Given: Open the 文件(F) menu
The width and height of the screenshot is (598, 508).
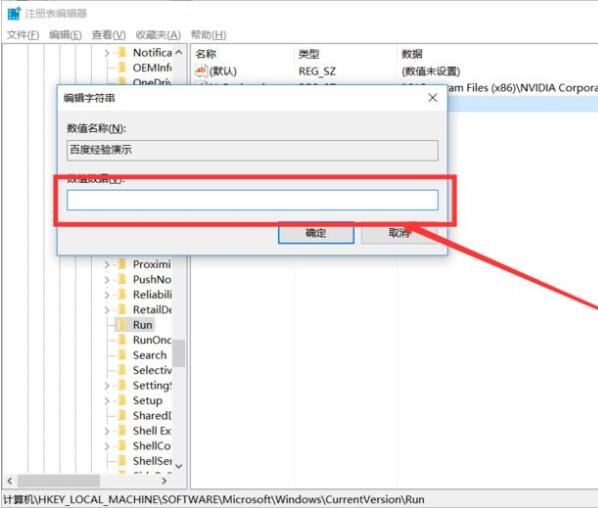Looking at the screenshot, I should coord(23,35).
